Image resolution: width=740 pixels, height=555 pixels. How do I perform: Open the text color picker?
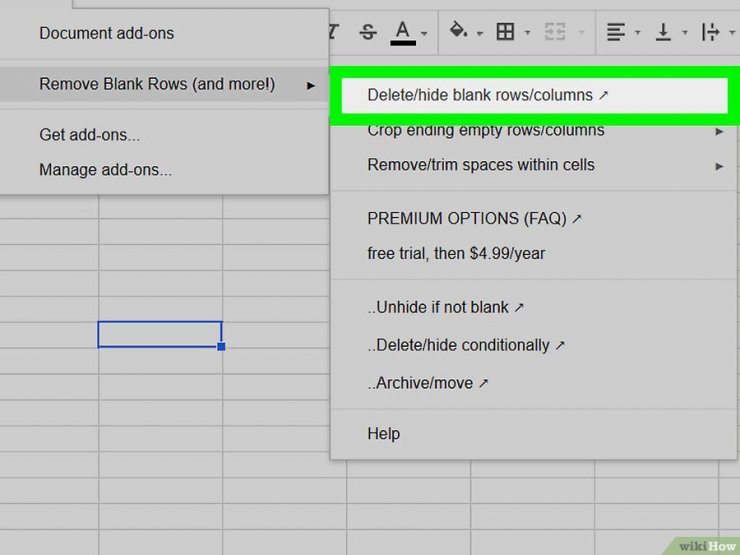[403, 33]
